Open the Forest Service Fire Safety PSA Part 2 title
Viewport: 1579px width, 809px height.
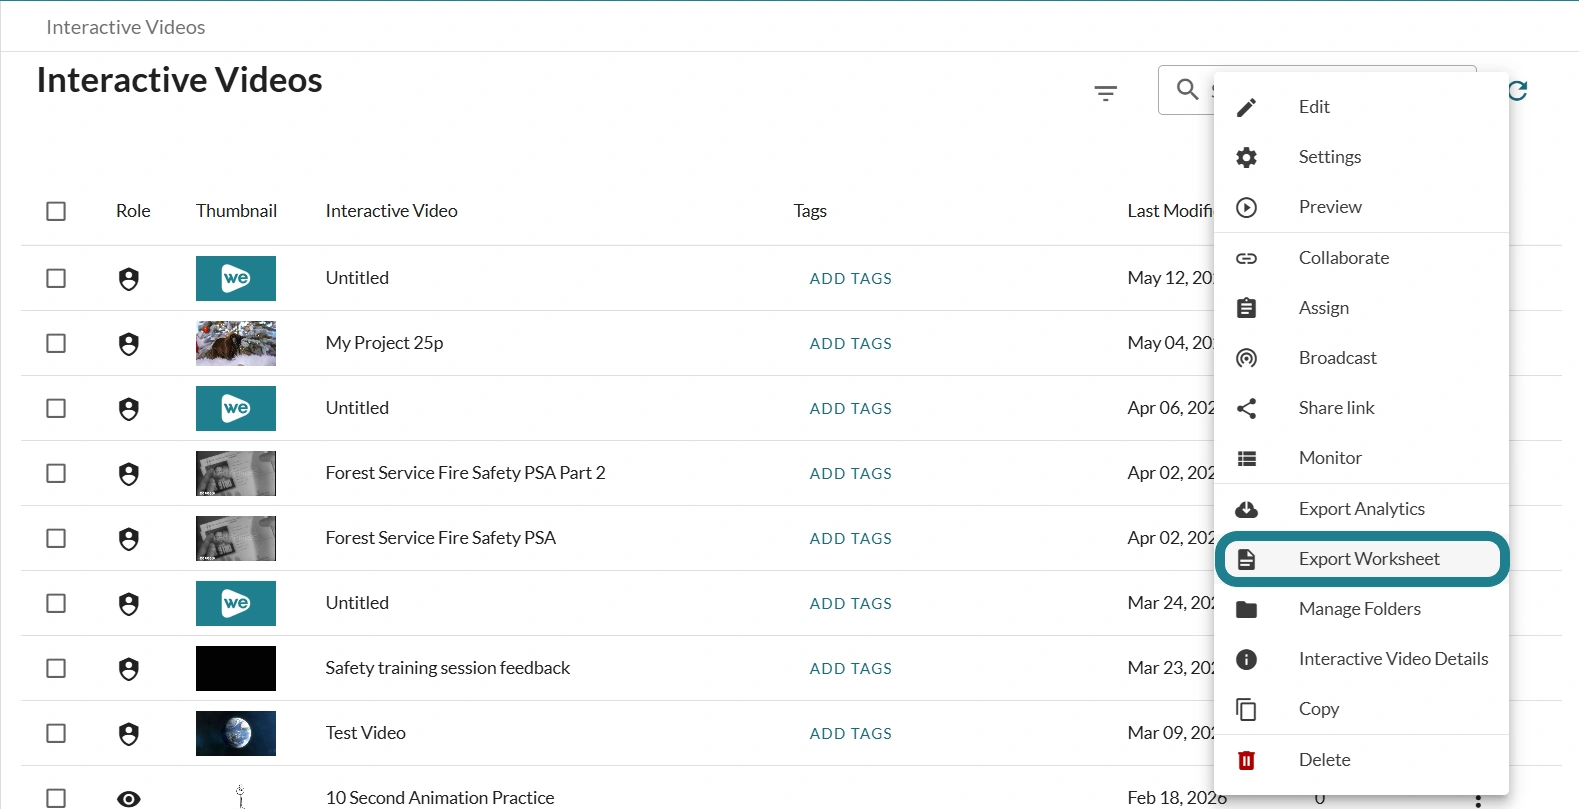(465, 473)
